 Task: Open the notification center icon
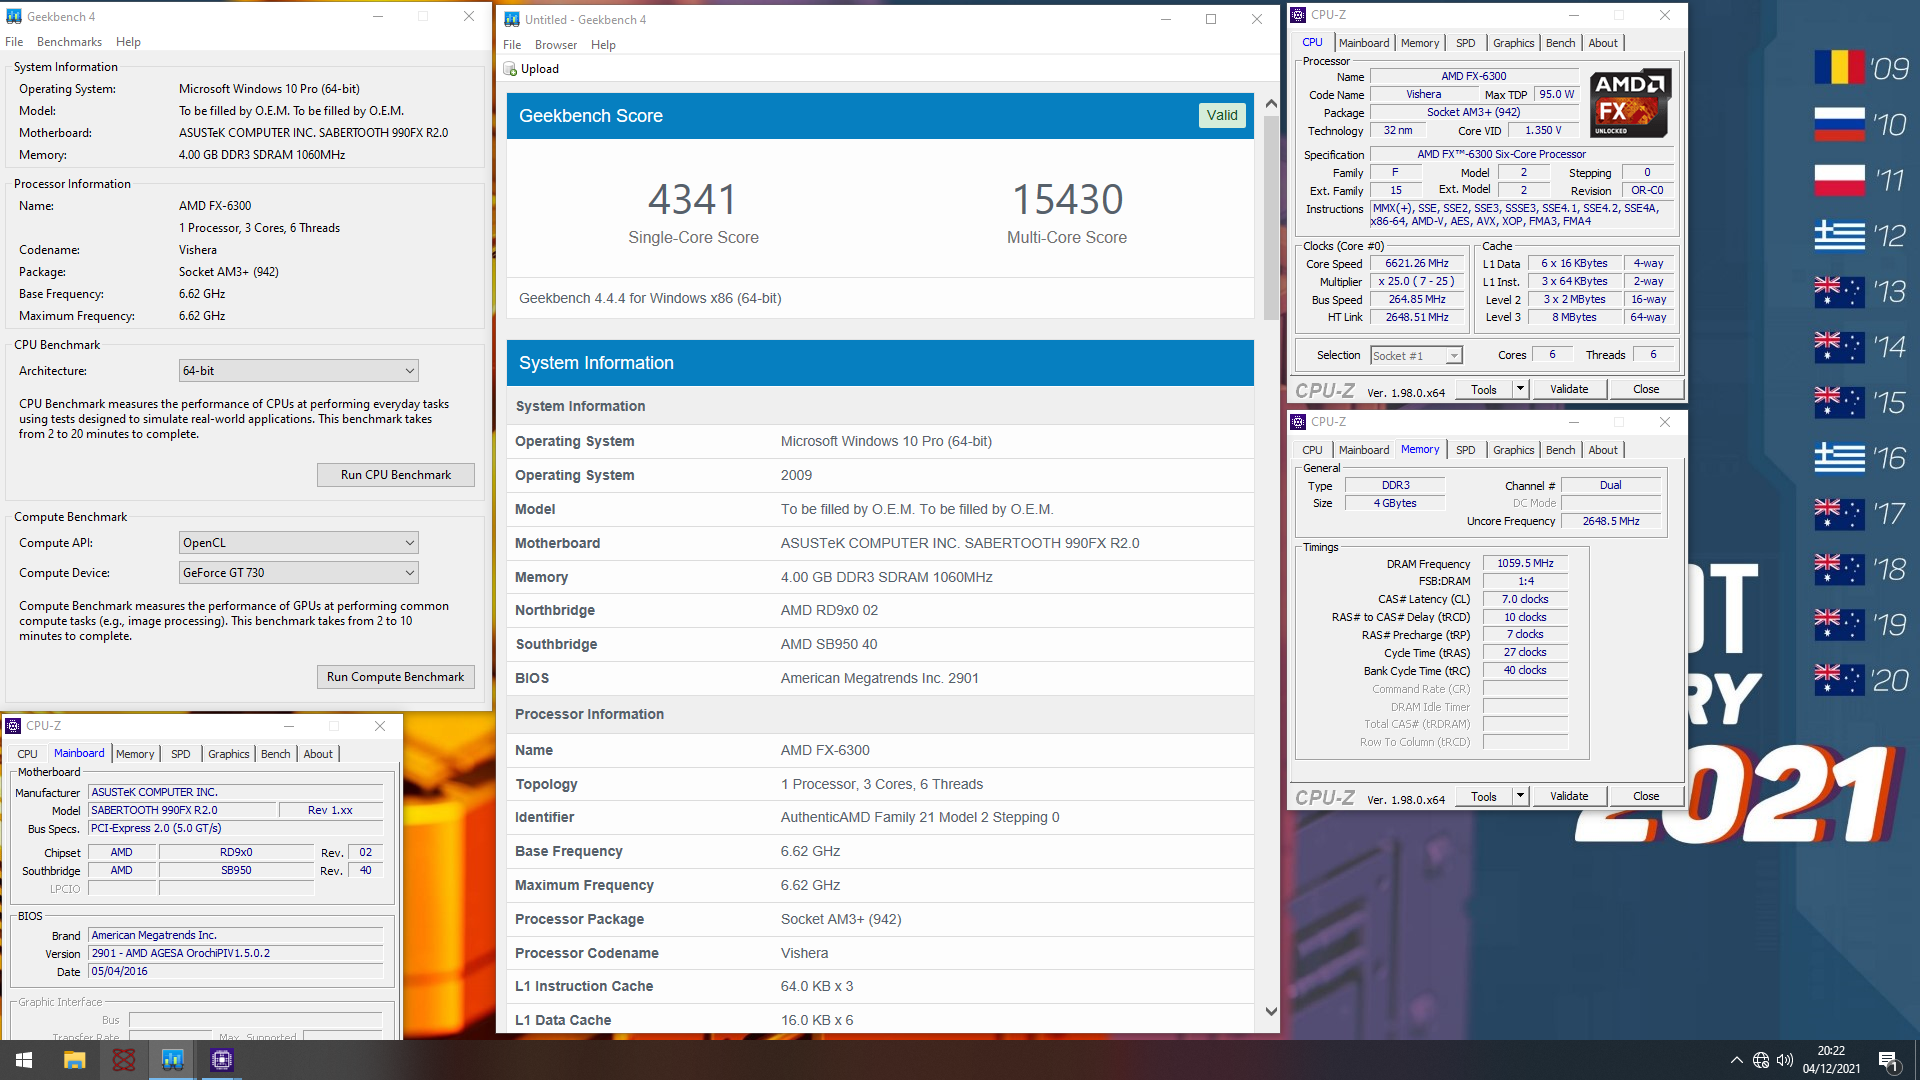[1888, 1060]
